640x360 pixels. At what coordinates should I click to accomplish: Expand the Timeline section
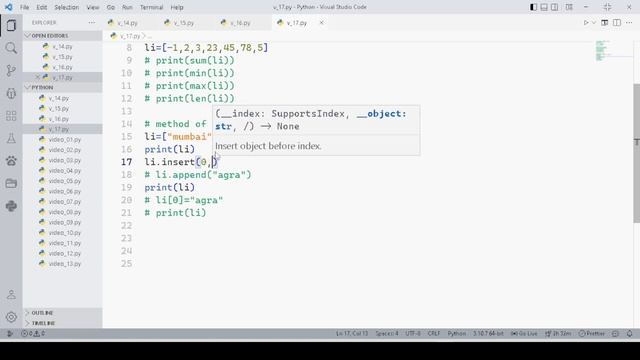(x=62, y=323)
